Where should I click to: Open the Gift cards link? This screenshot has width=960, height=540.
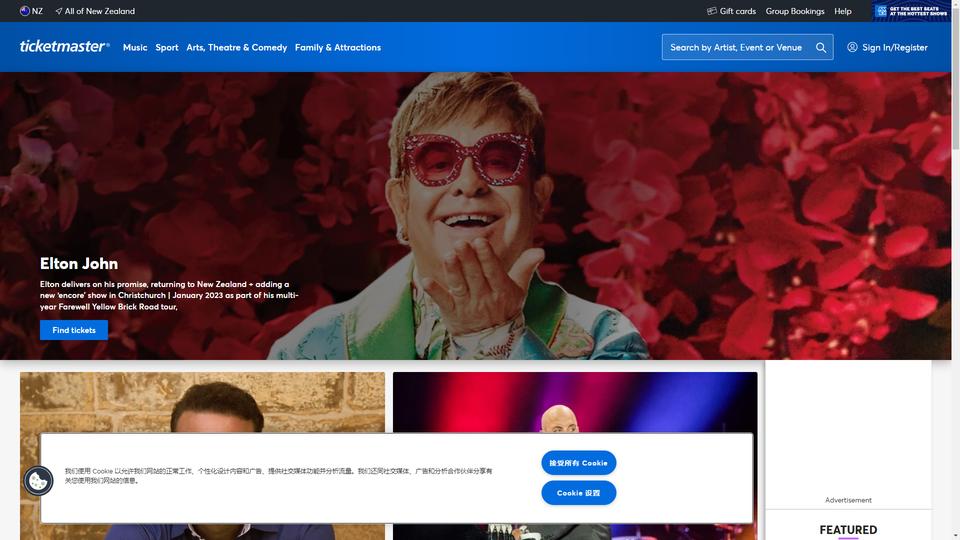(x=732, y=11)
